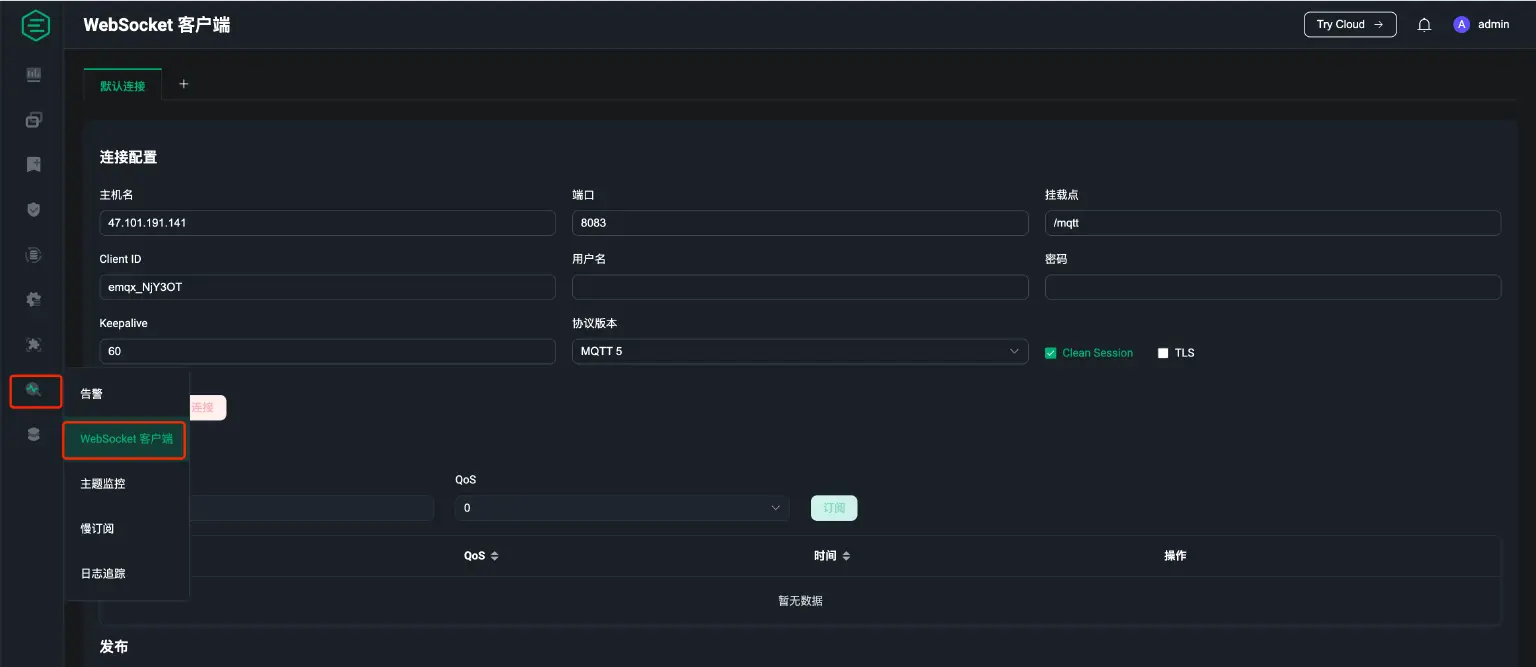
Task: Click the shield access-control icon in sidebar
Action: tap(33, 209)
